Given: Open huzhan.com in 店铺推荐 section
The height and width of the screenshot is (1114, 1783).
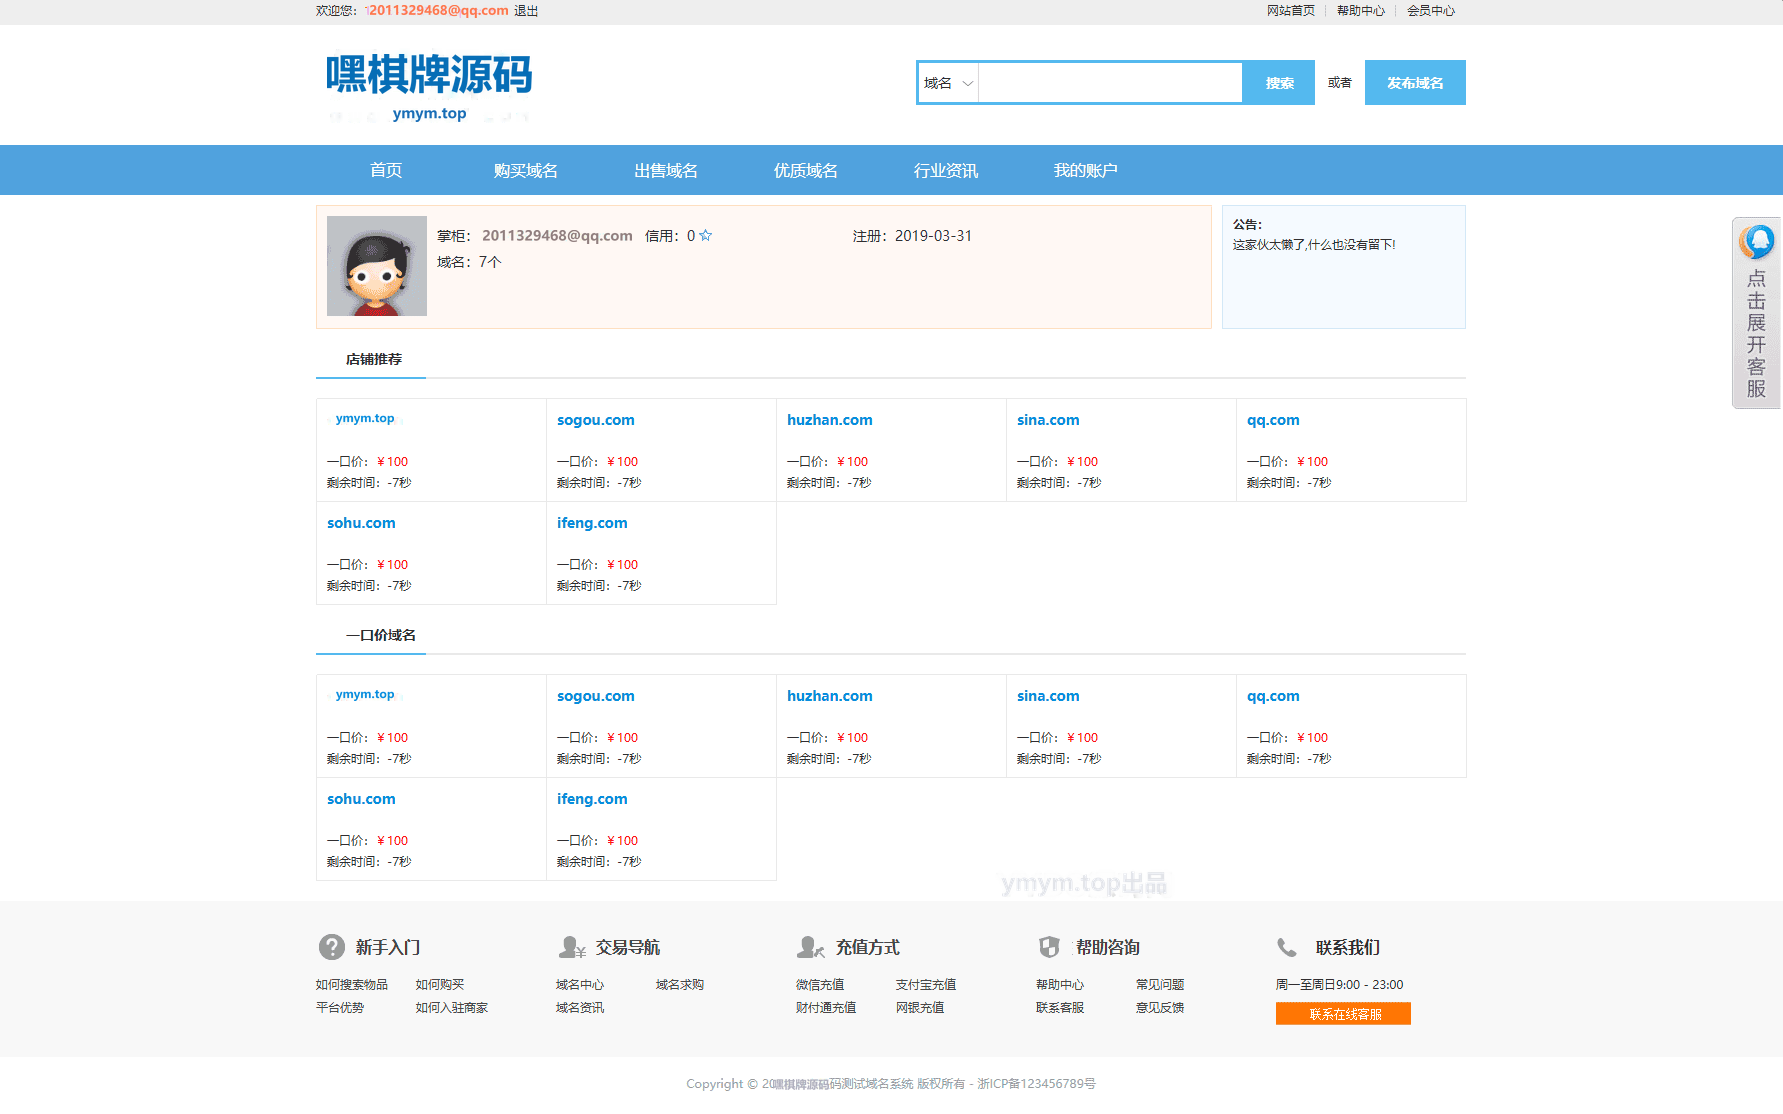Looking at the screenshot, I should click(x=830, y=420).
